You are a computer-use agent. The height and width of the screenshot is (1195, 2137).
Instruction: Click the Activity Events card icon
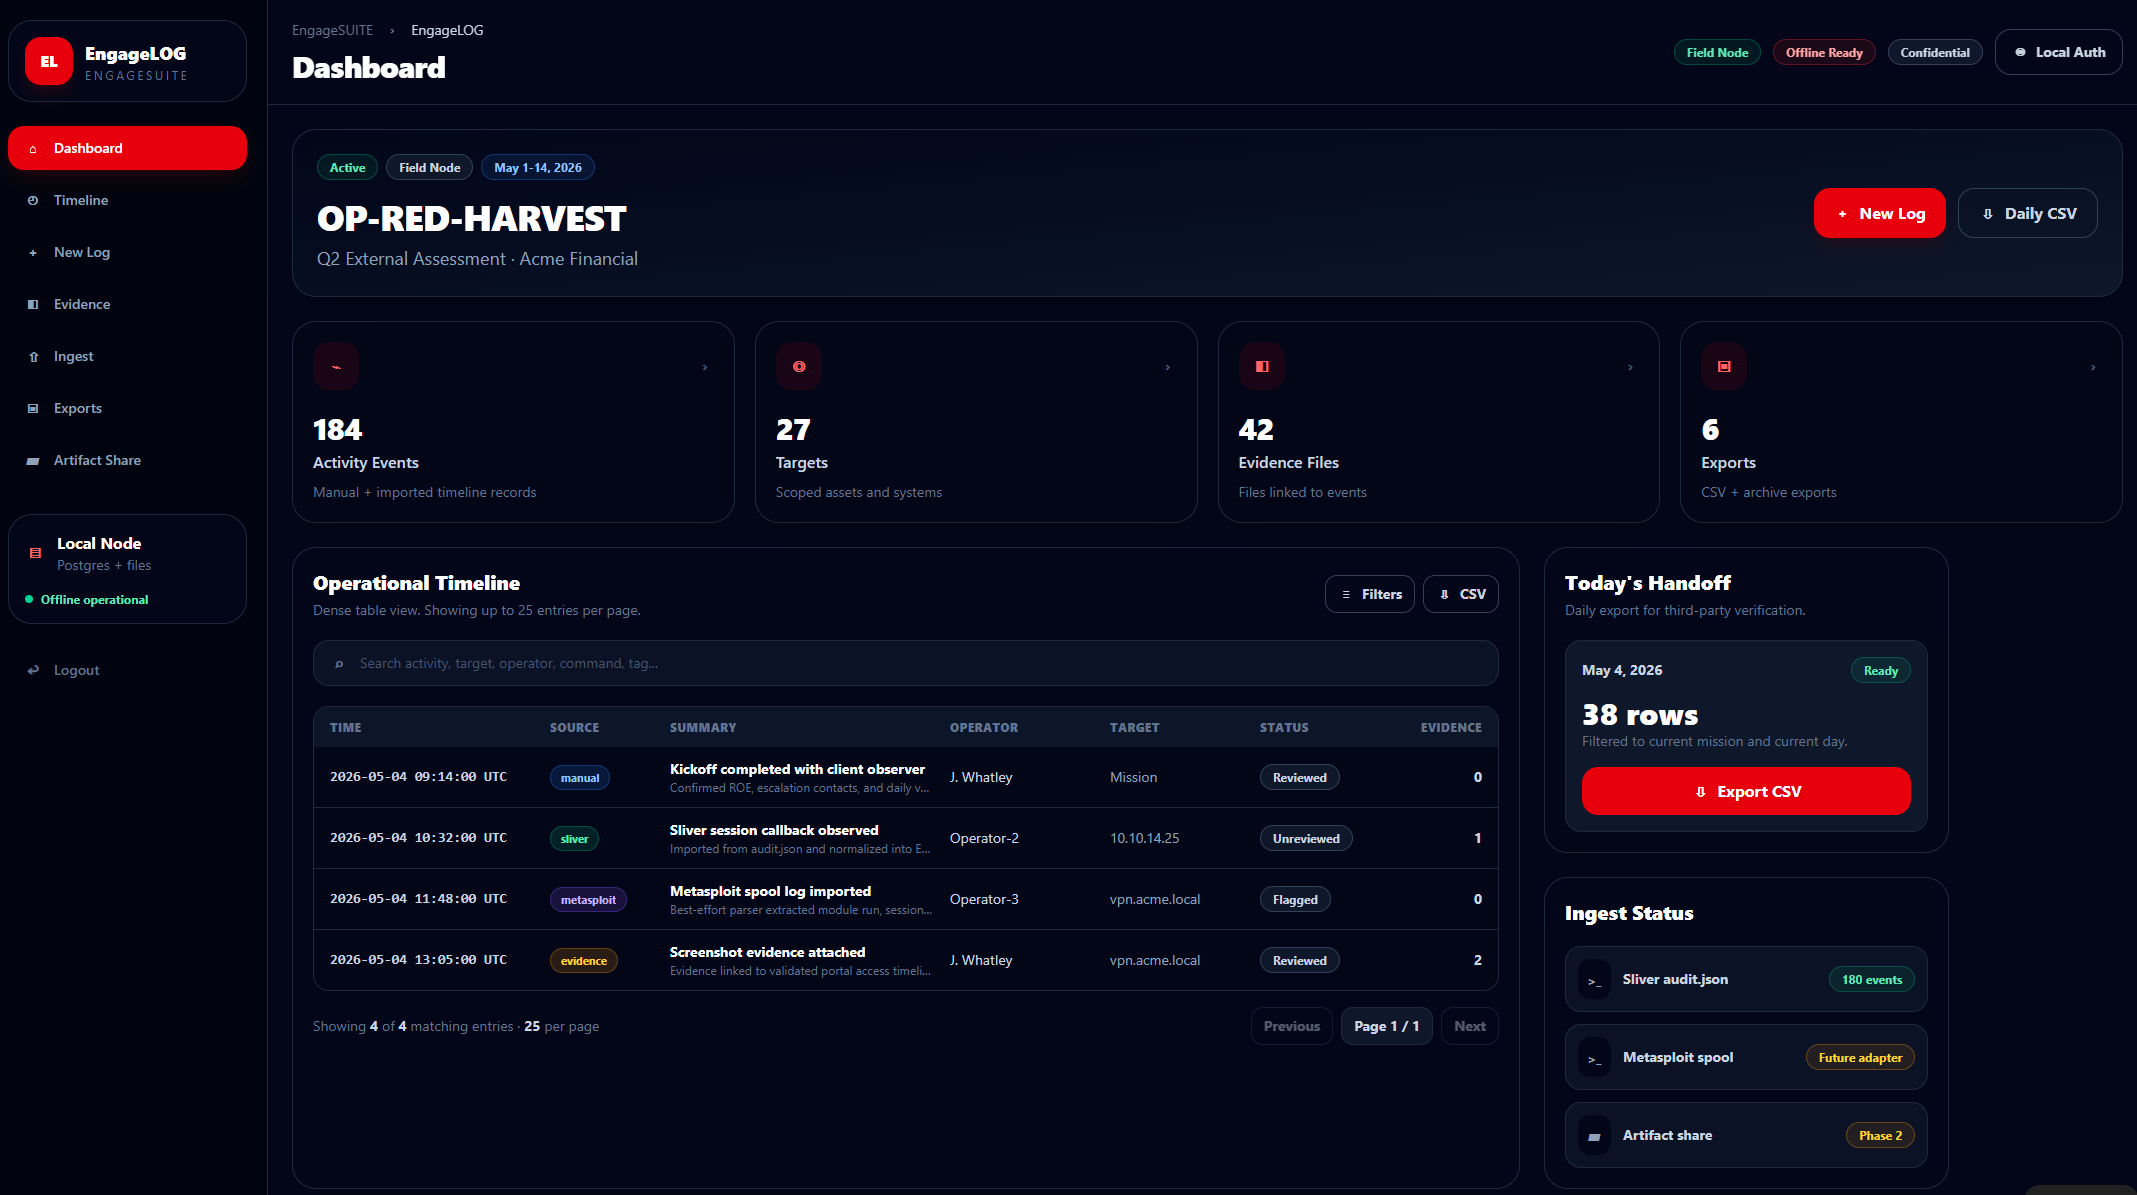[x=336, y=366]
